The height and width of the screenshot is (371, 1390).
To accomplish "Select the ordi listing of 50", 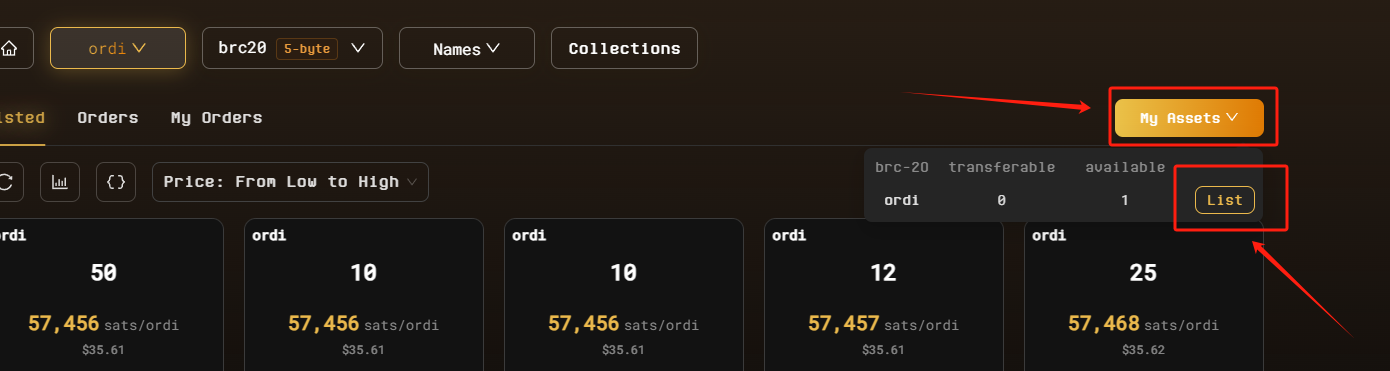I will [103, 295].
